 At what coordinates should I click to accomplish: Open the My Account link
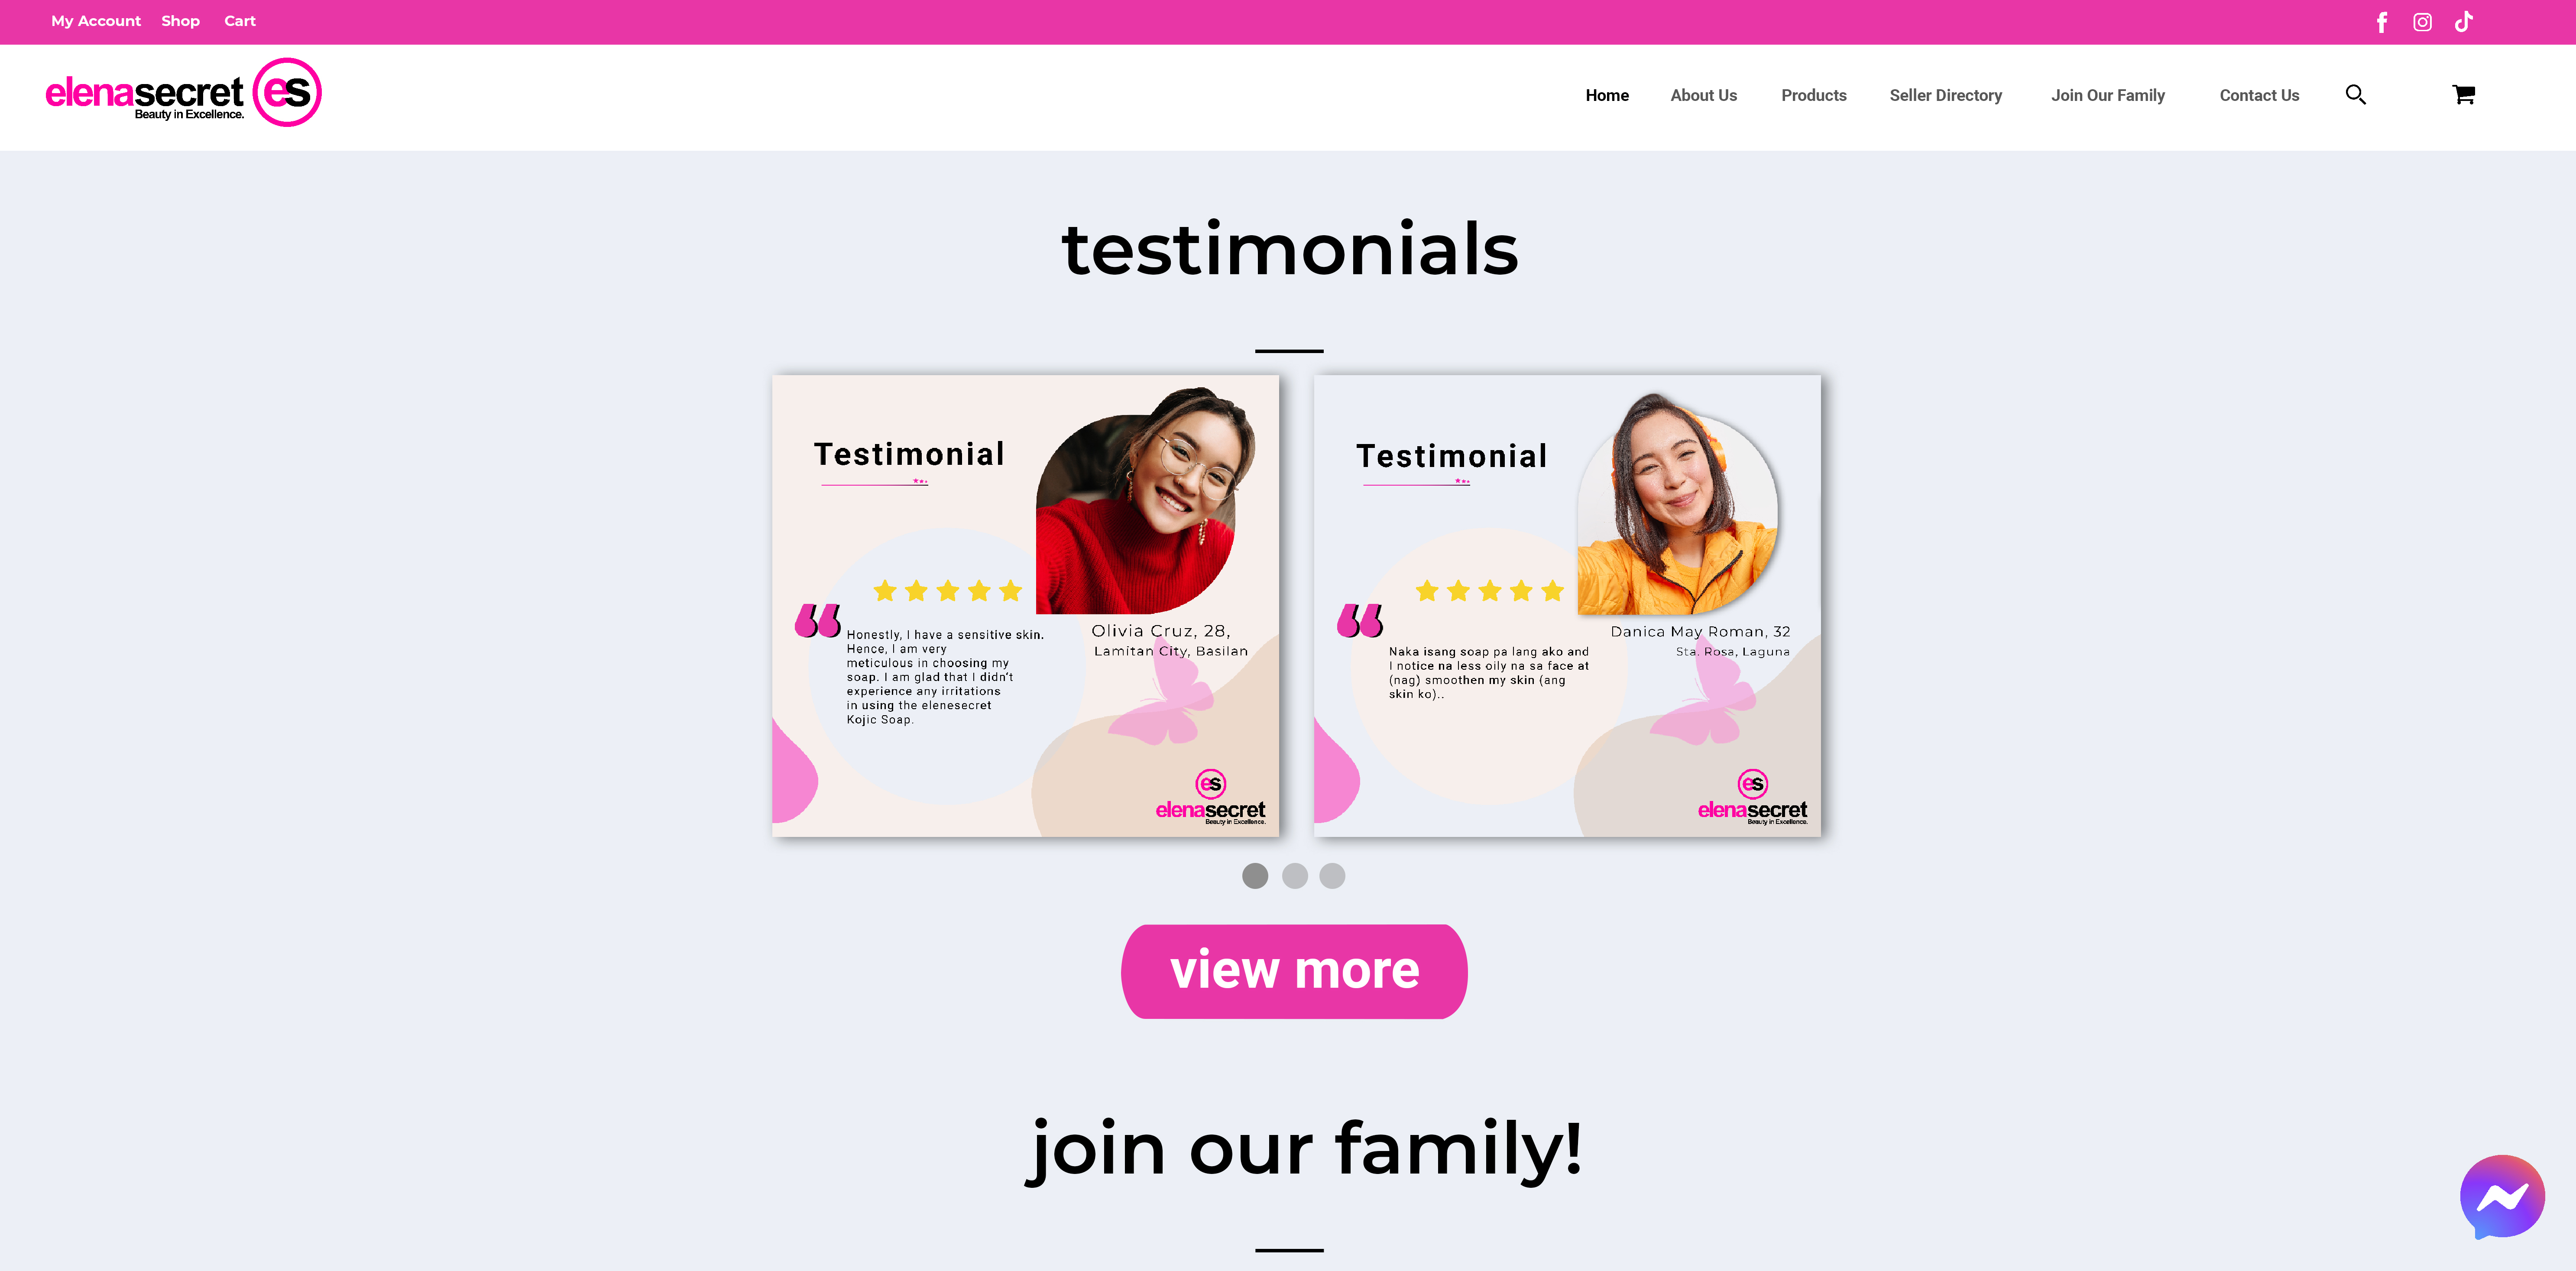(96, 21)
